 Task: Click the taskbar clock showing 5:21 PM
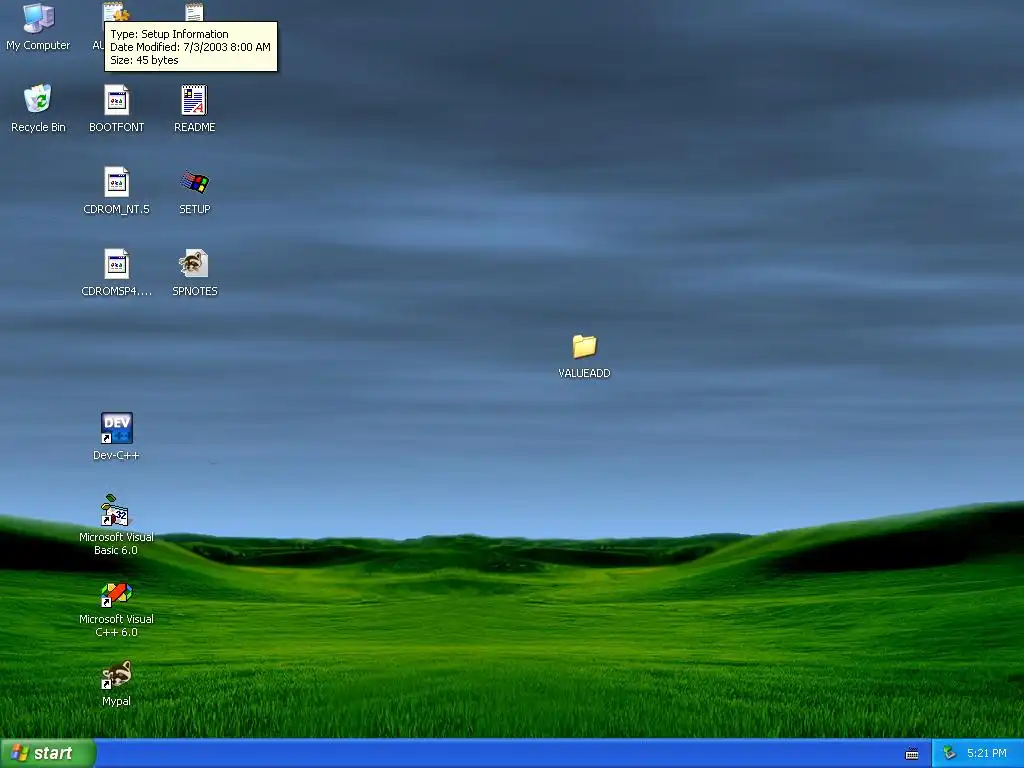click(987, 754)
